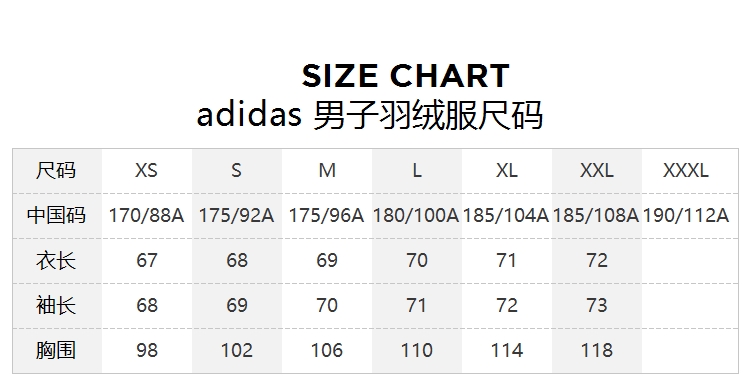Select sleeve length value 73
This screenshot has height=385, width=750.
coord(596,305)
